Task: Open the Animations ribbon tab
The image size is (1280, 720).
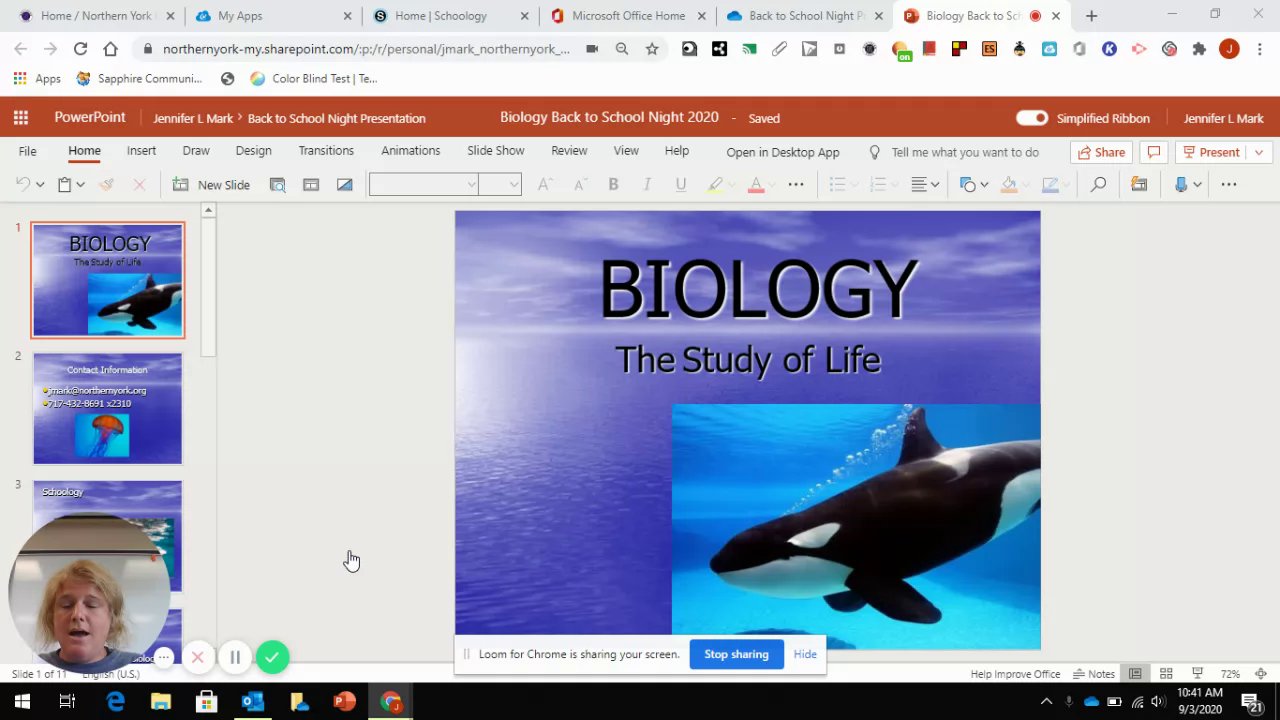Action: (410, 151)
